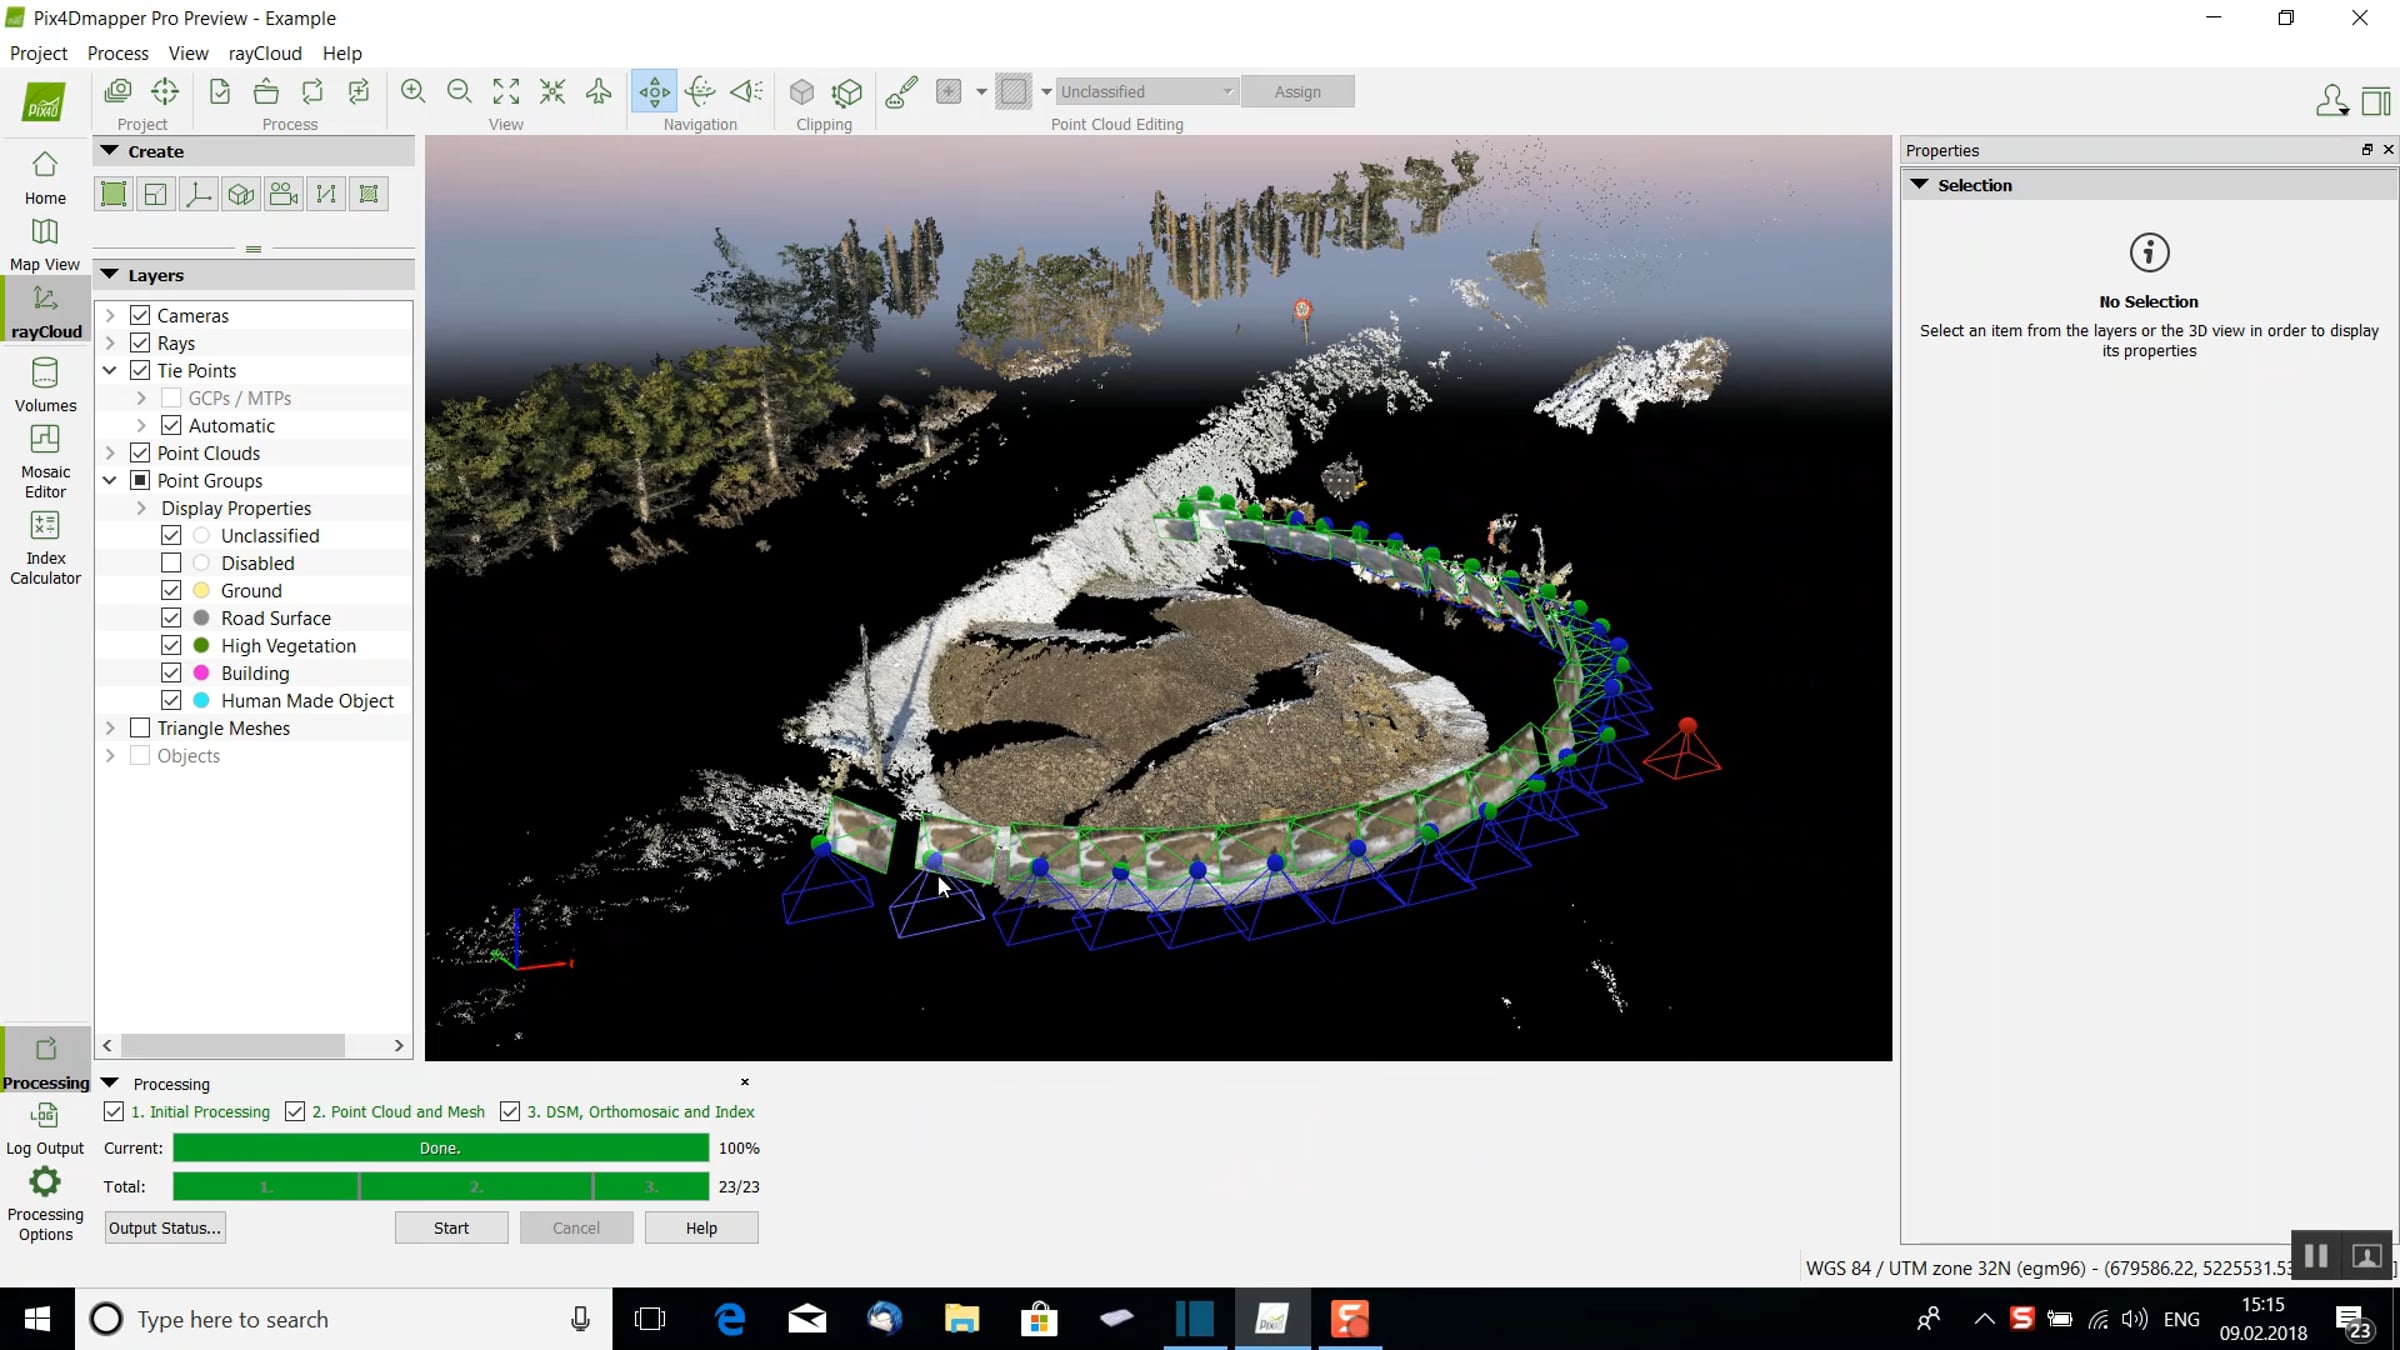Click the Clipping box icon
This screenshot has height=1350, width=2400.
click(801, 92)
